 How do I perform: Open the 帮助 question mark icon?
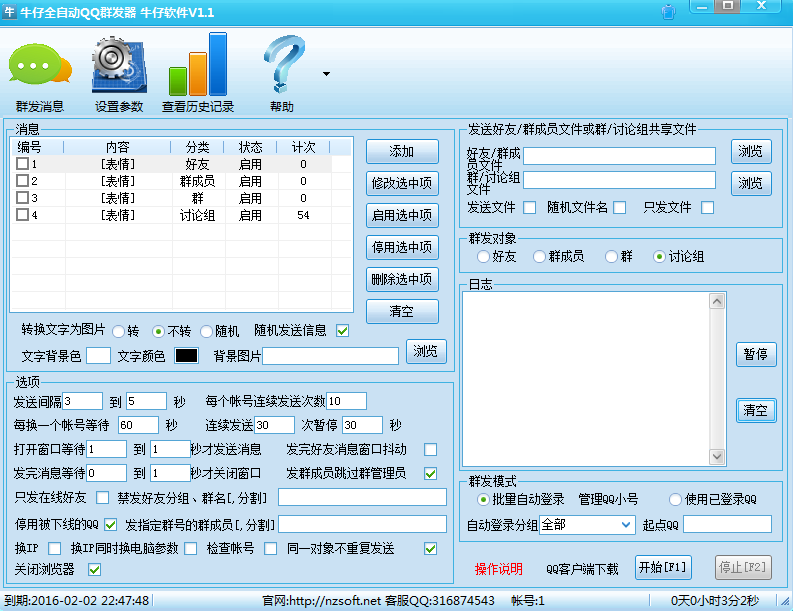[x=284, y=64]
